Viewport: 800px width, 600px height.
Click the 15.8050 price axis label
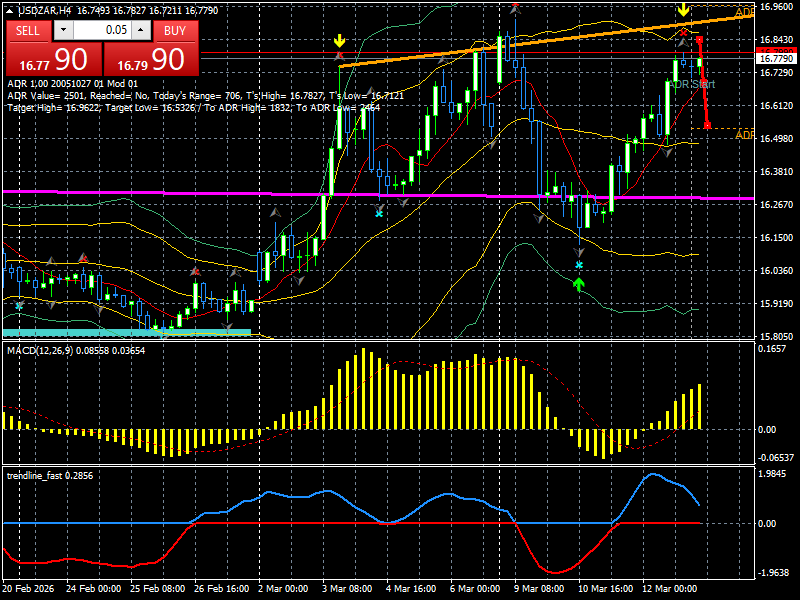(x=776, y=336)
